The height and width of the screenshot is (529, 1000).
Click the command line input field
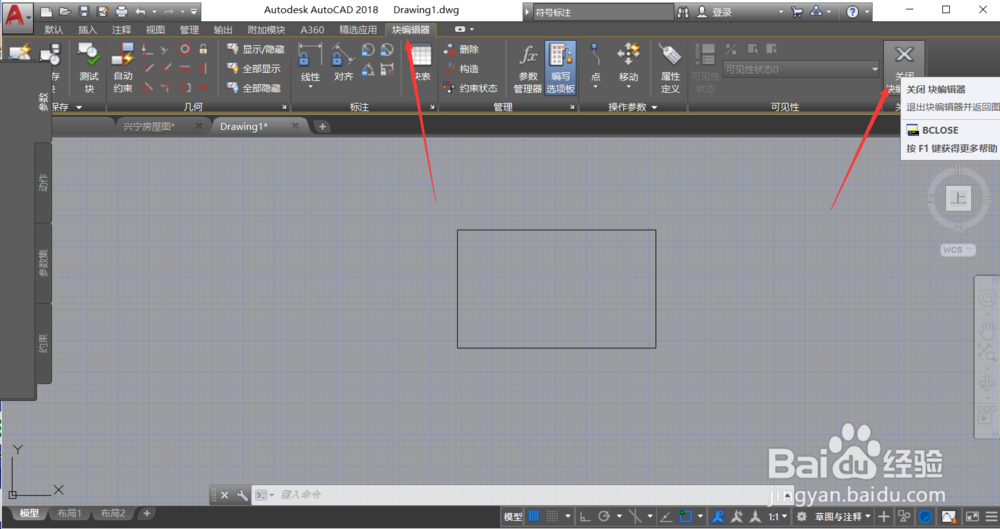(x=523, y=495)
